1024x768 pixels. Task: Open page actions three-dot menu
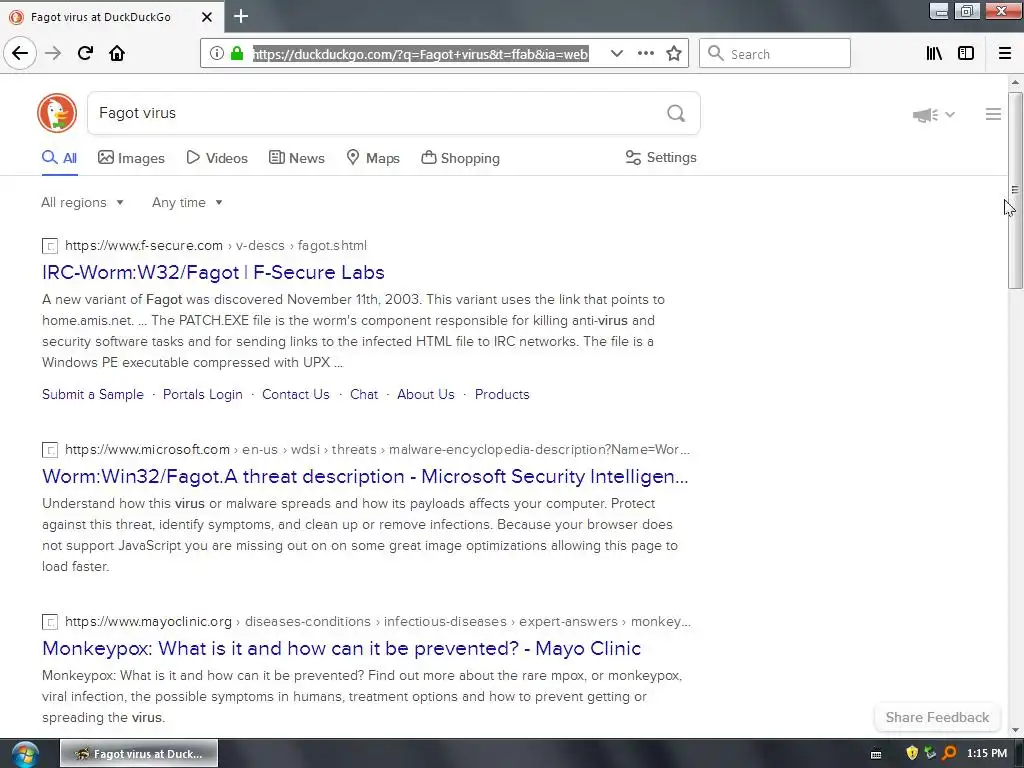(x=645, y=54)
